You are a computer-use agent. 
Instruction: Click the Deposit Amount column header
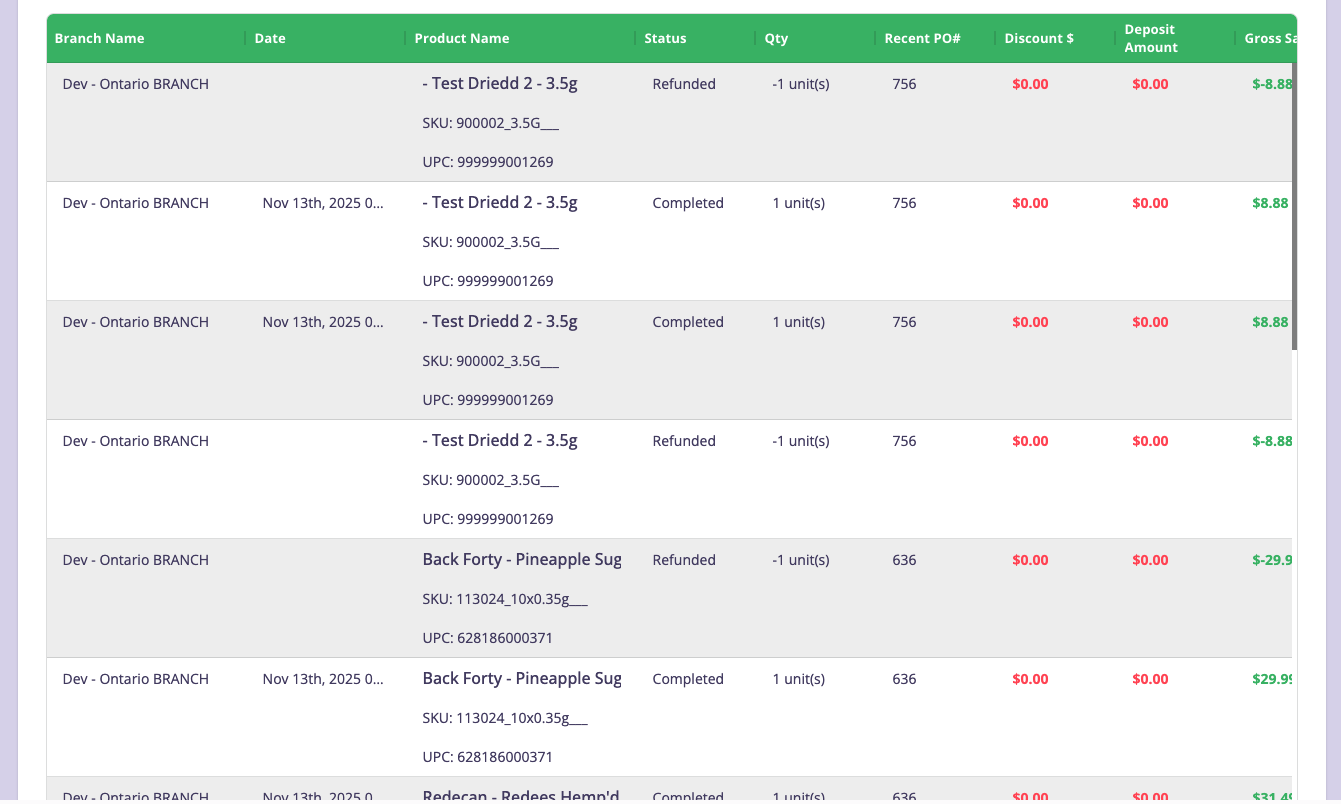pos(1150,38)
